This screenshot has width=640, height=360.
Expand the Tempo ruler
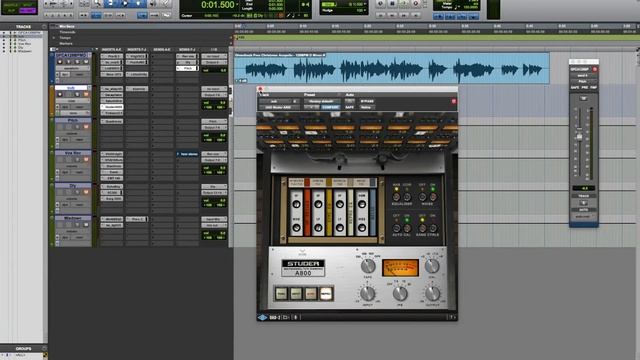(x=54, y=38)
